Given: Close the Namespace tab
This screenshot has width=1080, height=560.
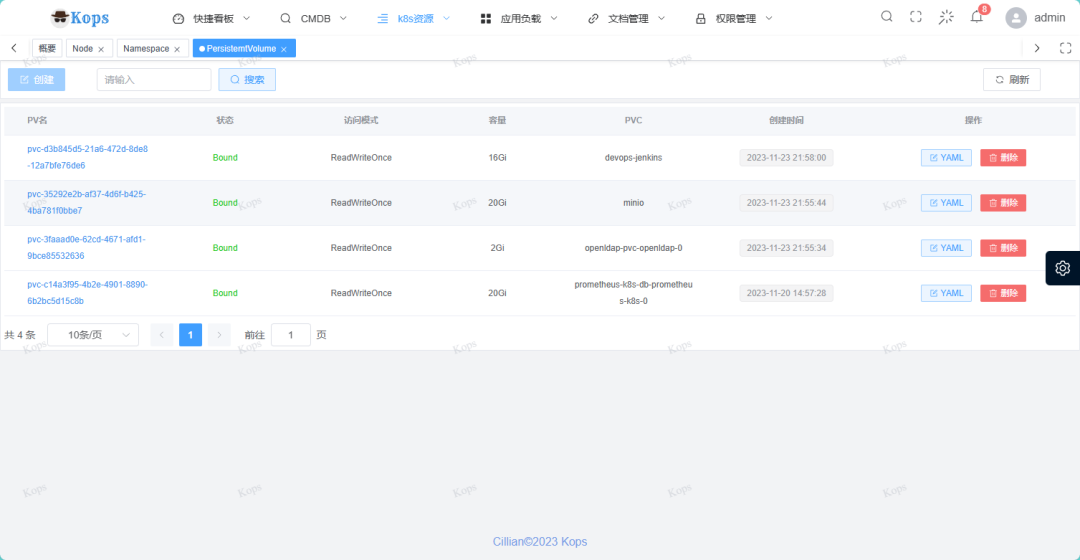Looking at the screenshot, I should (x=177, y=49).
